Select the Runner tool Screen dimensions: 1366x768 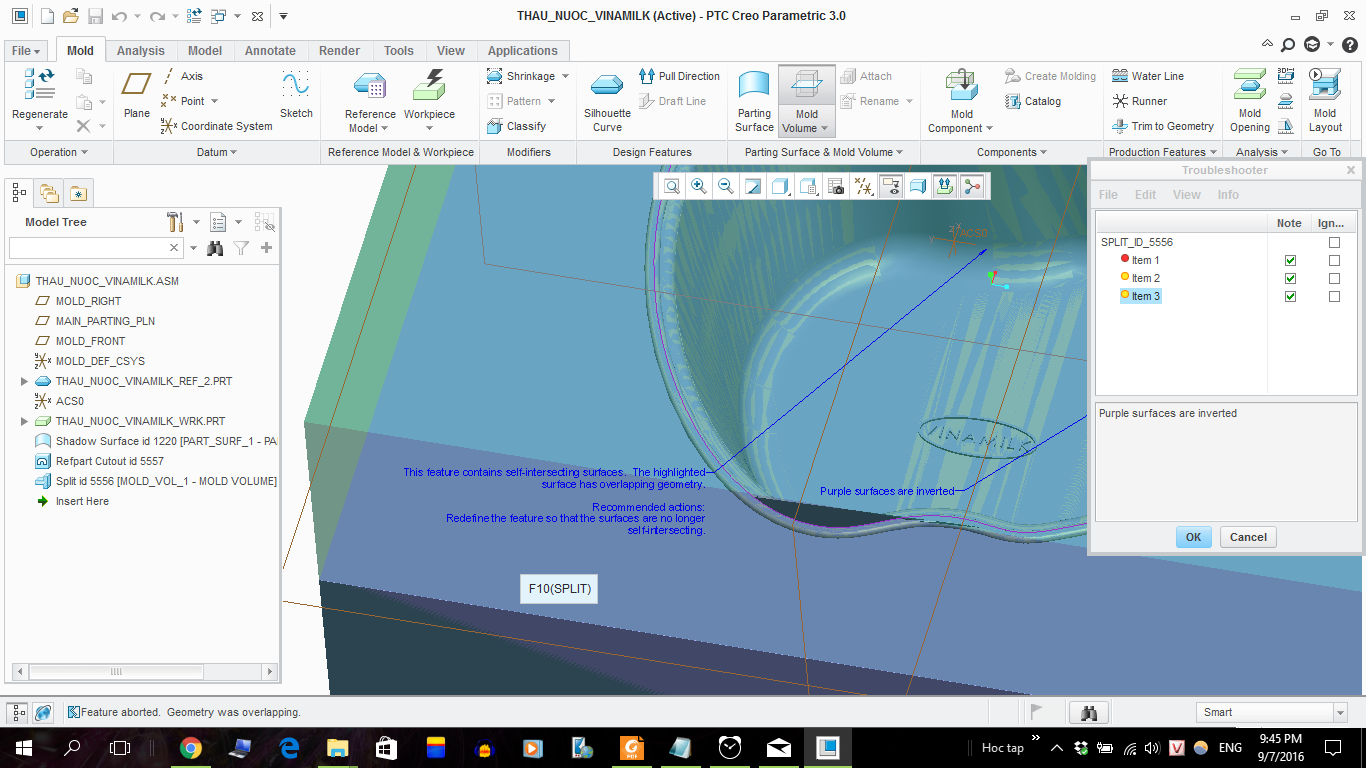(1140, 101)
